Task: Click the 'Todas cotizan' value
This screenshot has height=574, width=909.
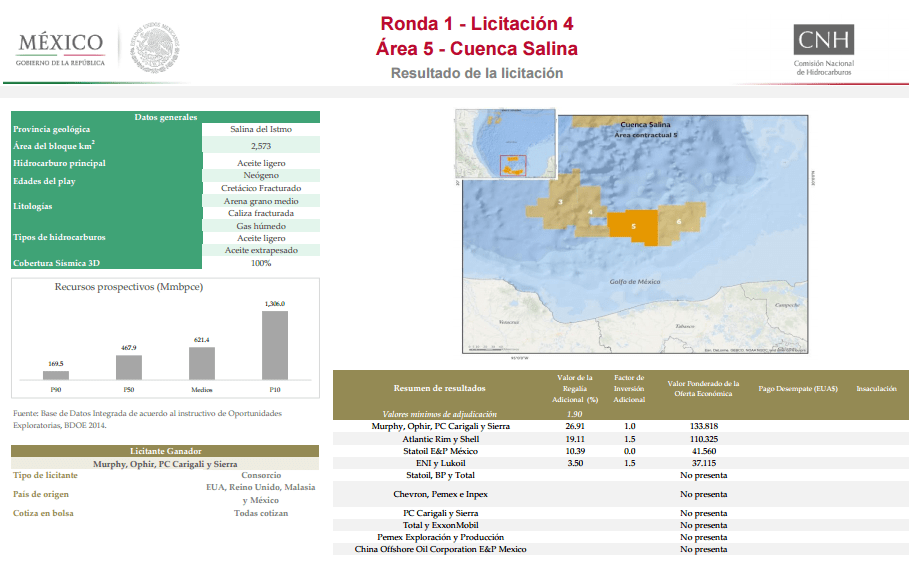Action: pos(261,514)
